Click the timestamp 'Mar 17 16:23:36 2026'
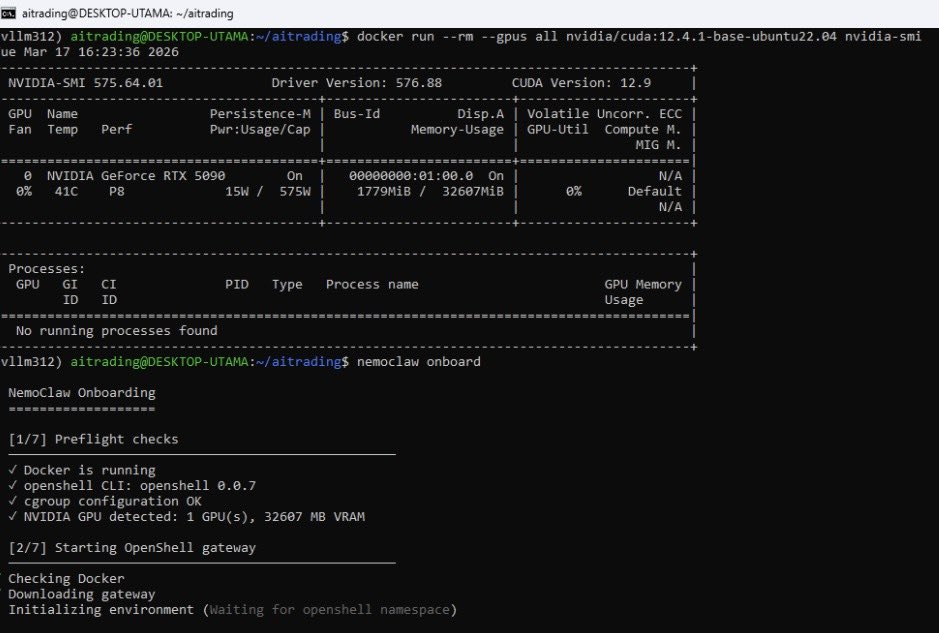This screenshot has height=633, width=939. pyautogui.click(x=101, y=52)
